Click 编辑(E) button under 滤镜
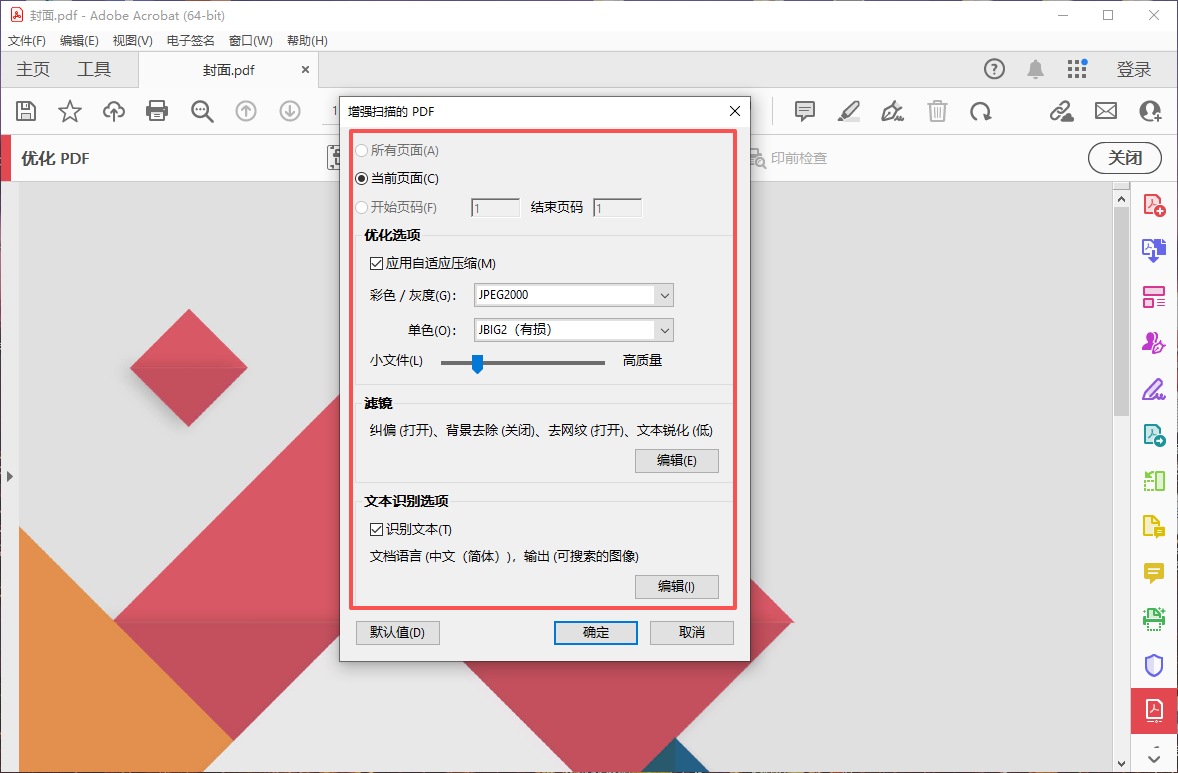 (677, 460)
